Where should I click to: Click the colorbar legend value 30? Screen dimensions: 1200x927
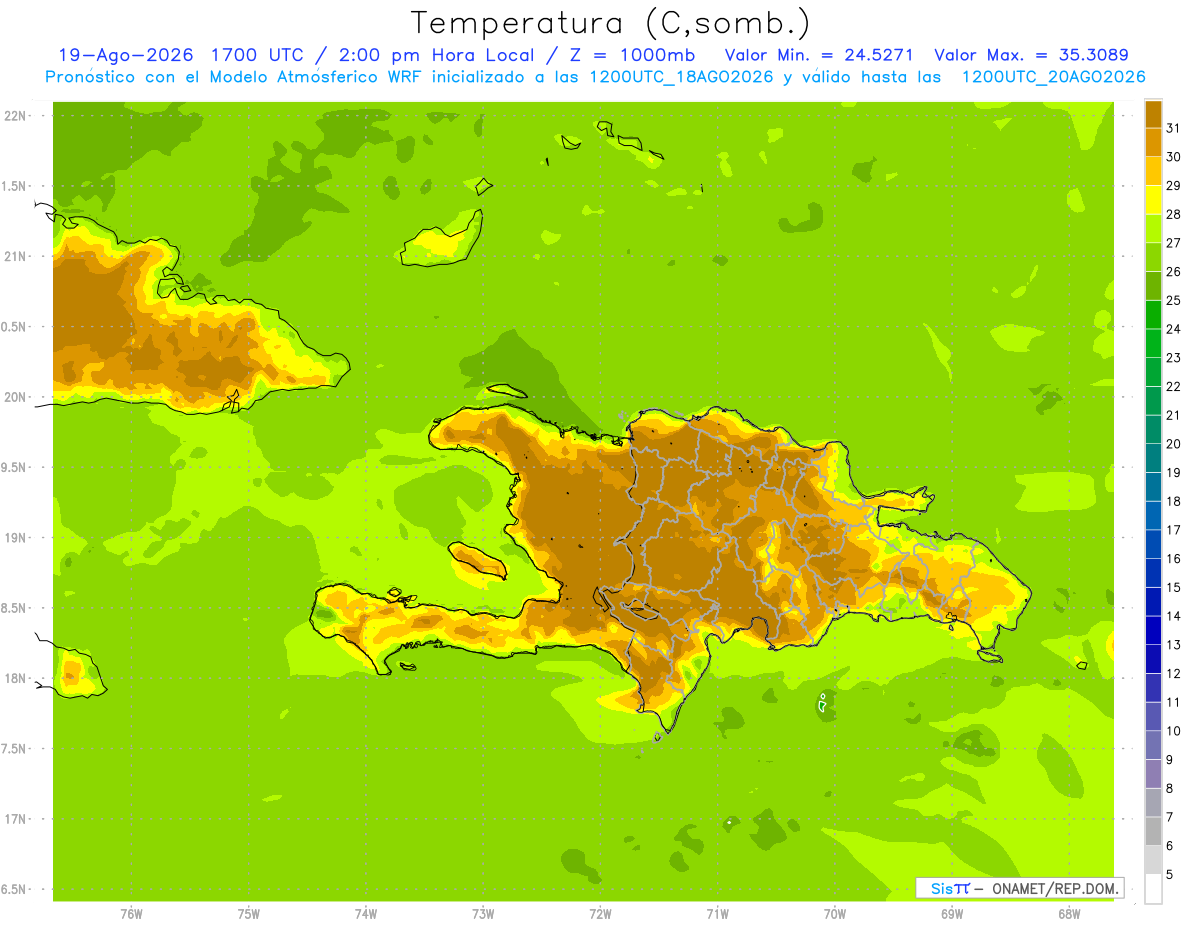click(1174, 157)
